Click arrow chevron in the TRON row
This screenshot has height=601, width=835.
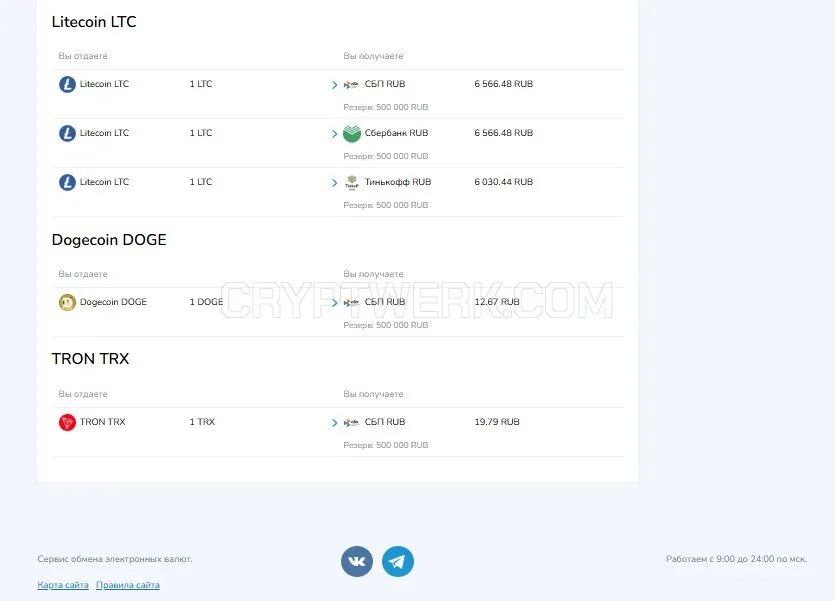tap(334, 423)
